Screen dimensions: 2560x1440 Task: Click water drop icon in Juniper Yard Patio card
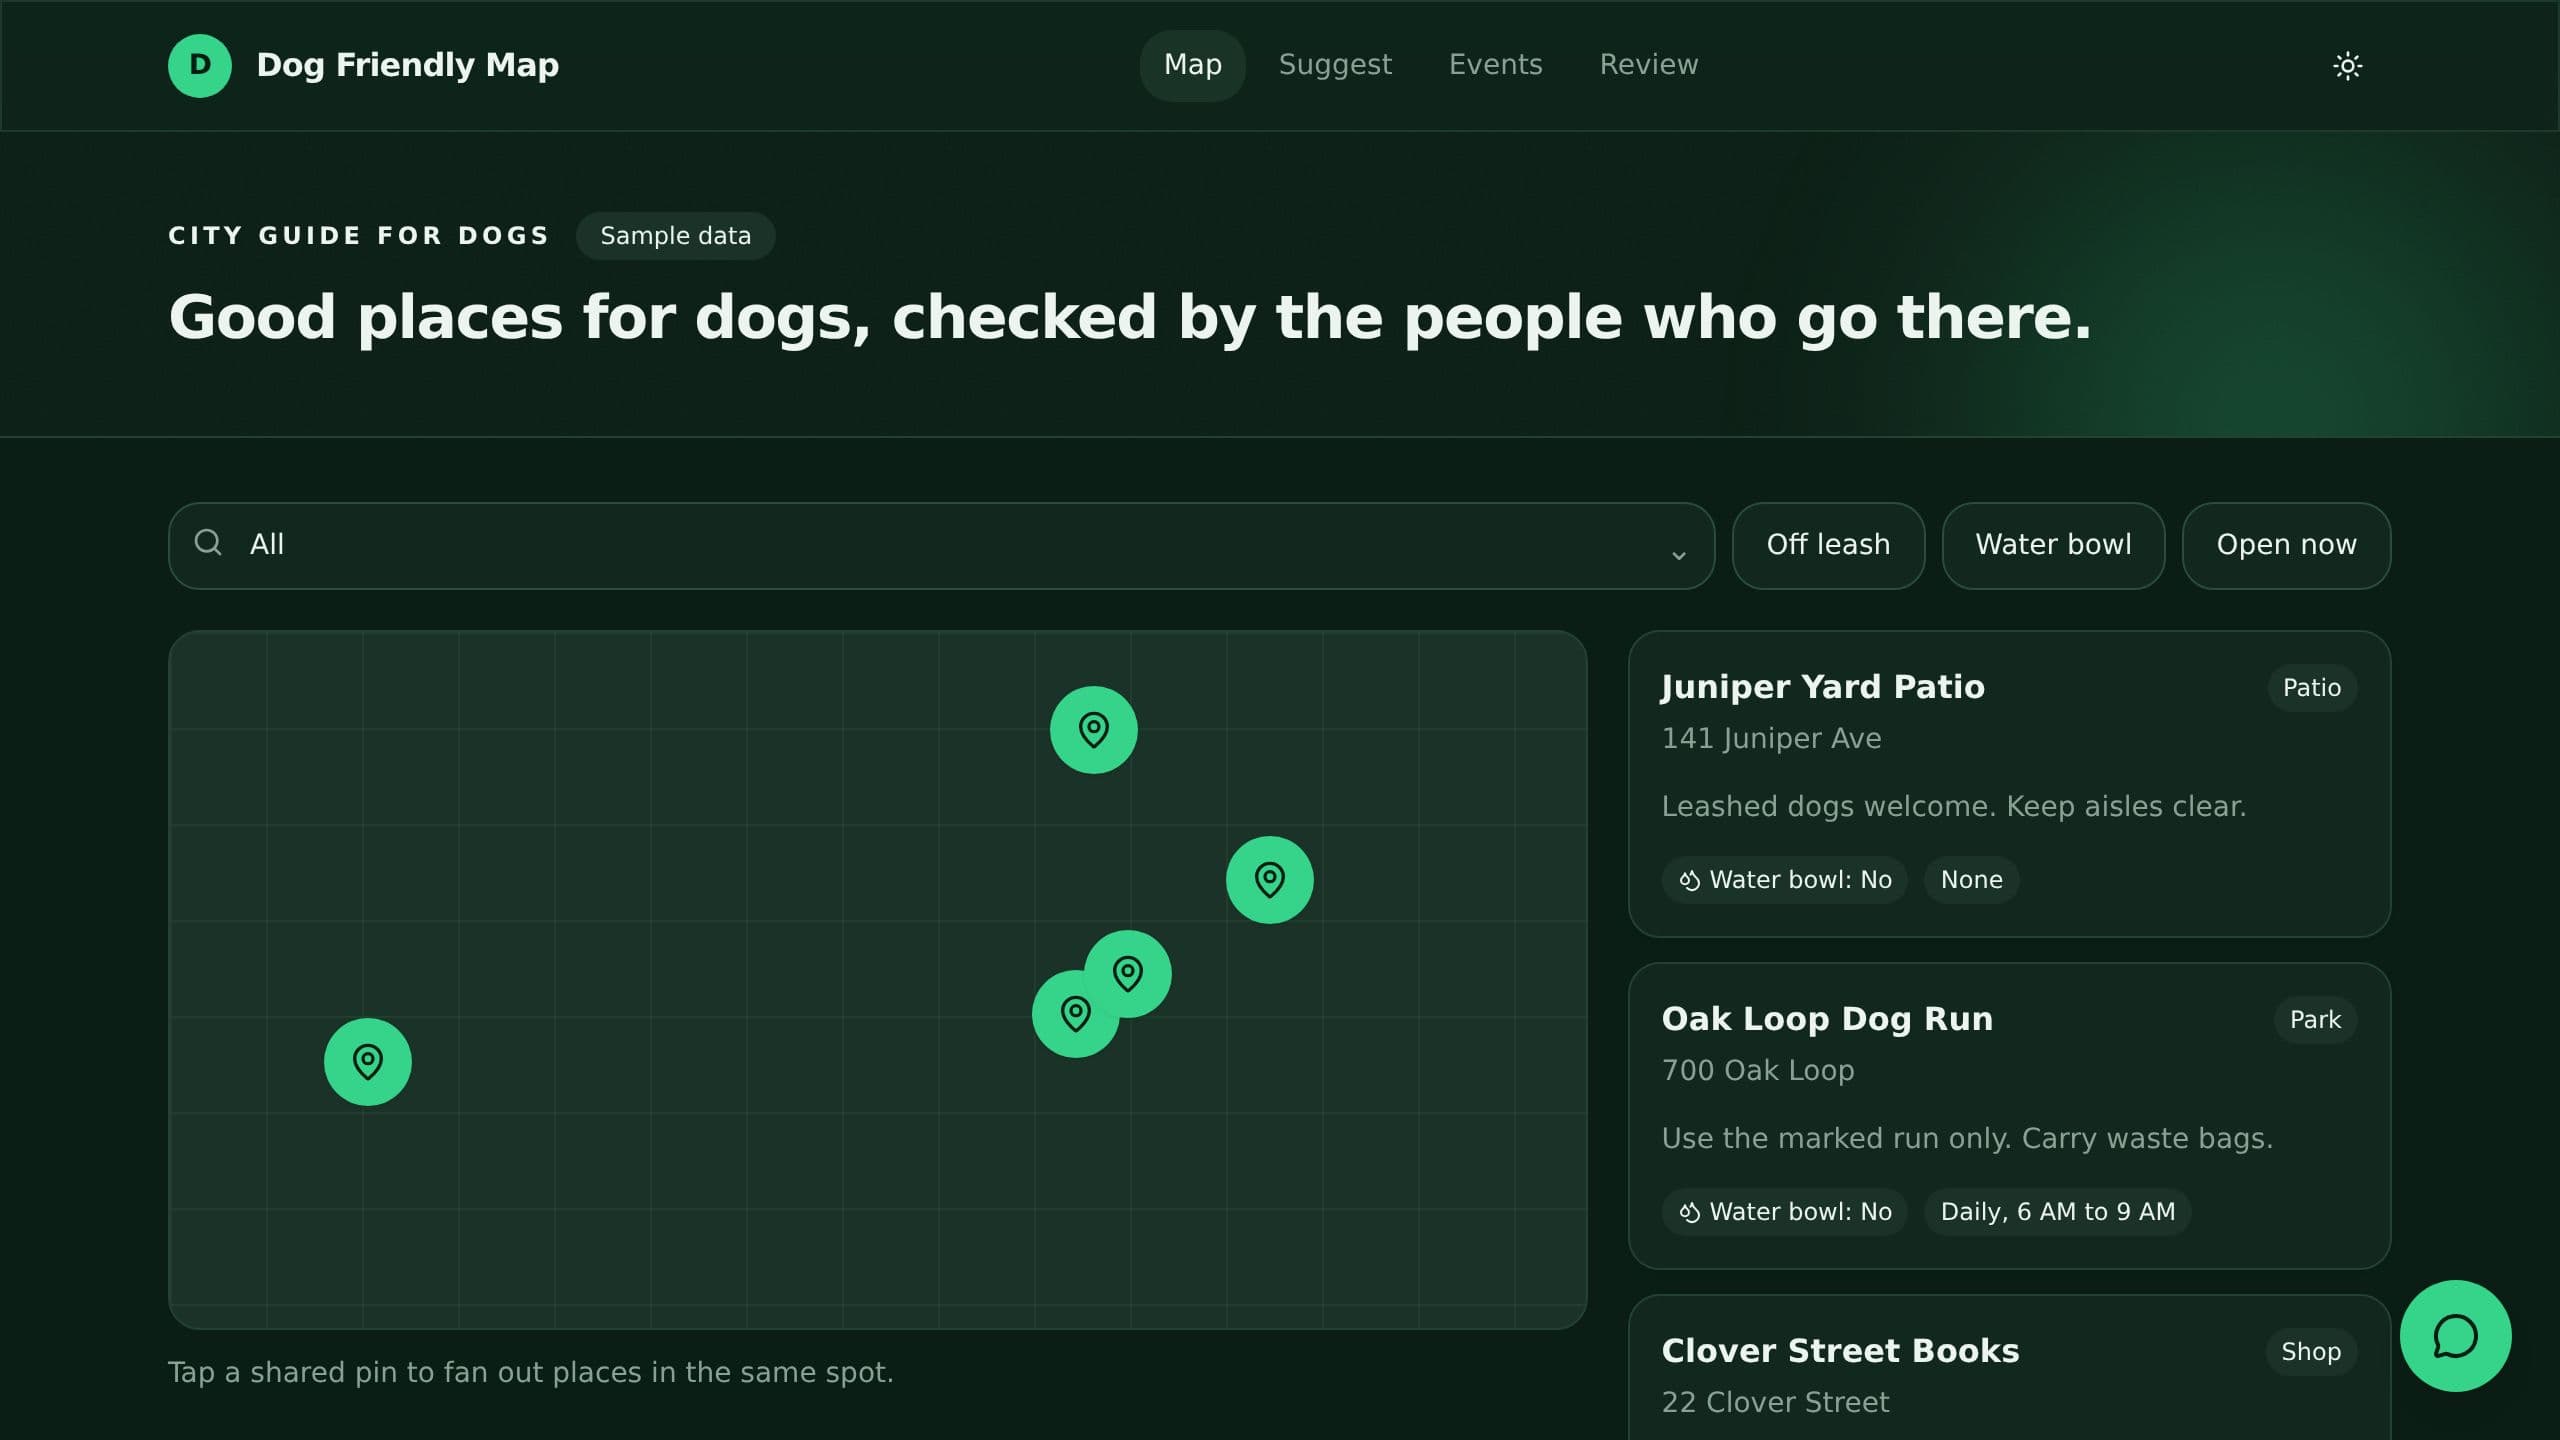[1689, 880]
